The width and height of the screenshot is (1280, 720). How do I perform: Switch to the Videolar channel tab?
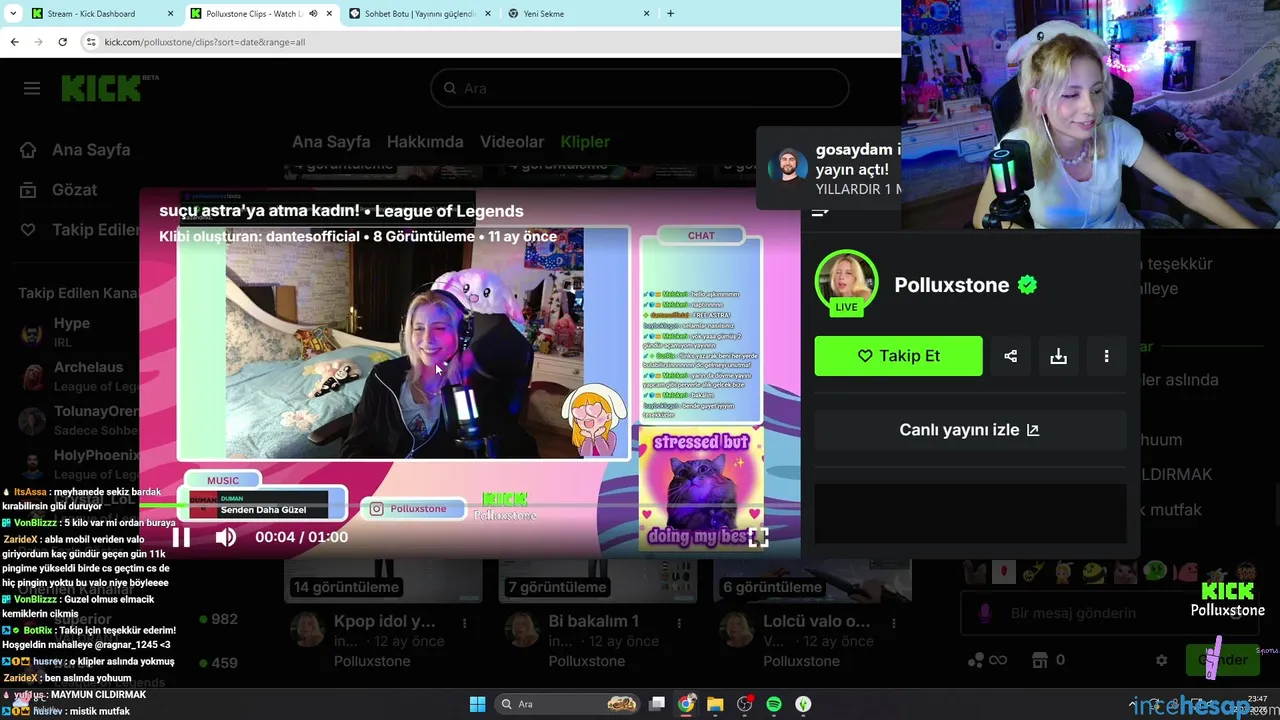point(512,142)
